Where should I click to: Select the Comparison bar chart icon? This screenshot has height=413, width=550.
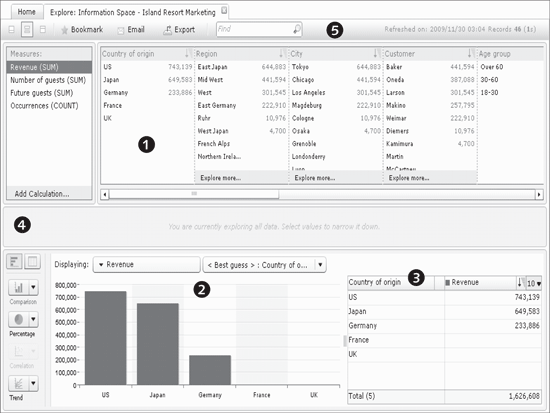(19, 288)
